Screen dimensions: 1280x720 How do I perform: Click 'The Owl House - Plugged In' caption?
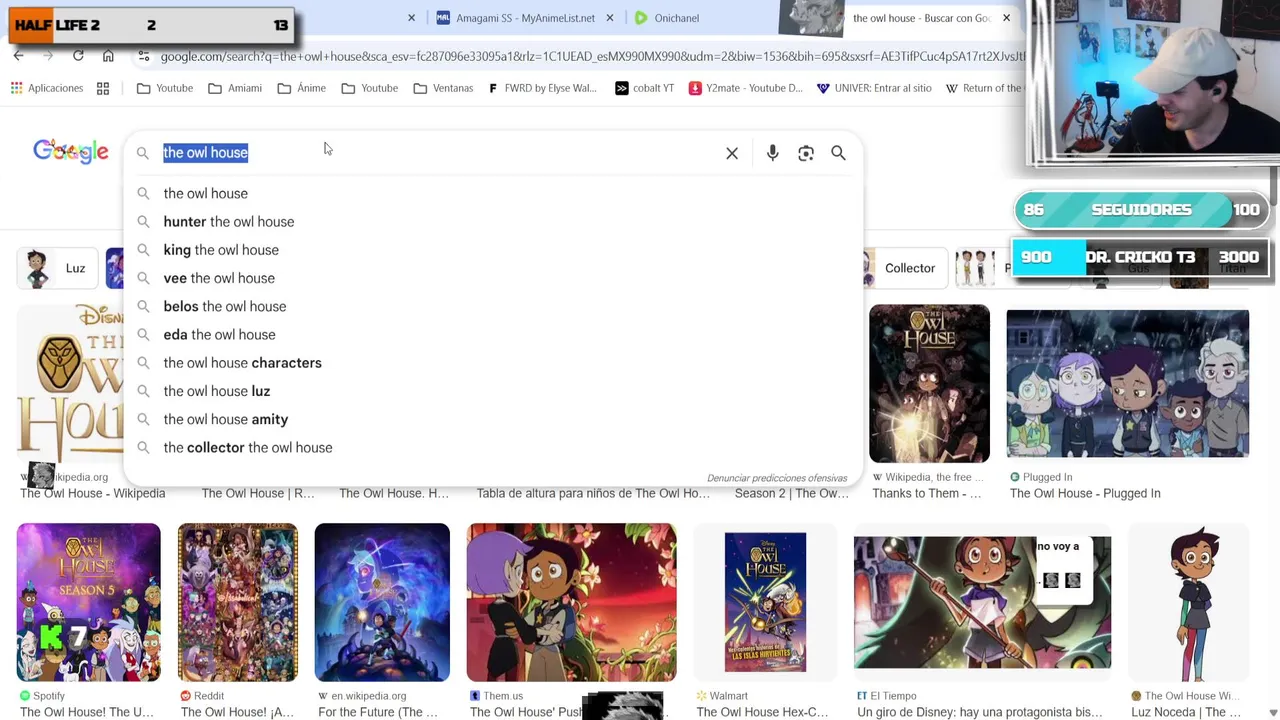[1085, 493]
